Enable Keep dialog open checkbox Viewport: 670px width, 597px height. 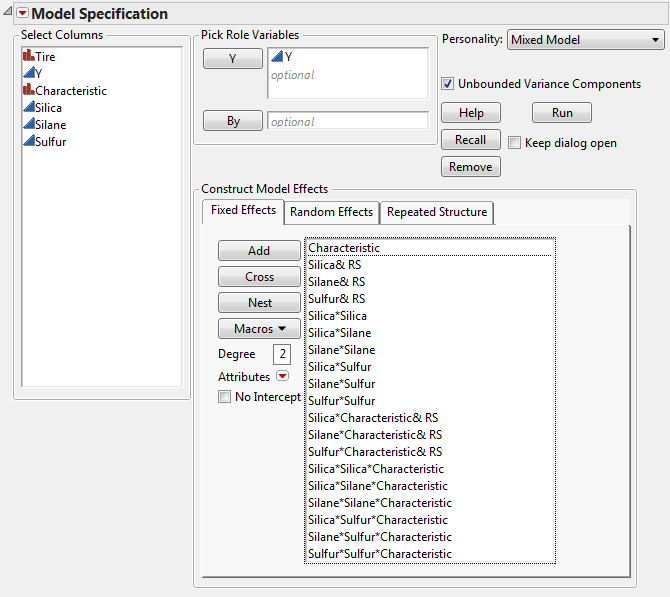[514, 143]
